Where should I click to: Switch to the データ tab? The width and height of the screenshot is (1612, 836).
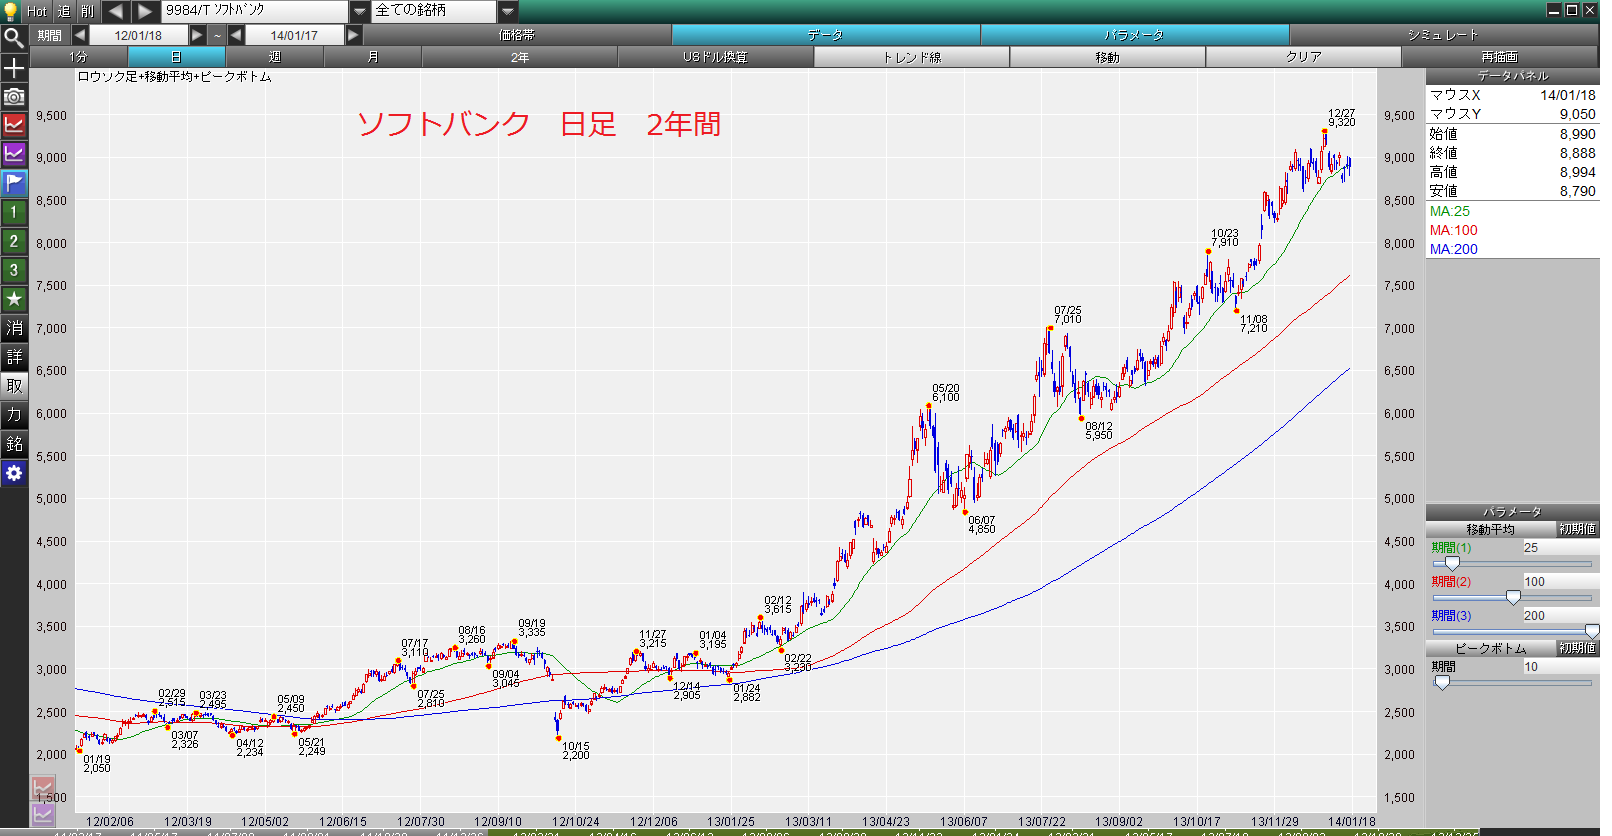coord(826,35)
